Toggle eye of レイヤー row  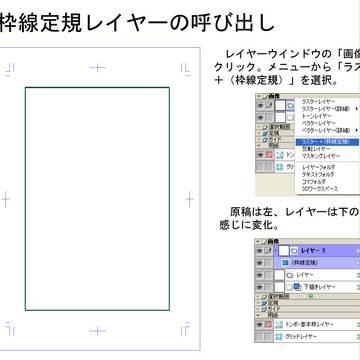coord(260,275)
